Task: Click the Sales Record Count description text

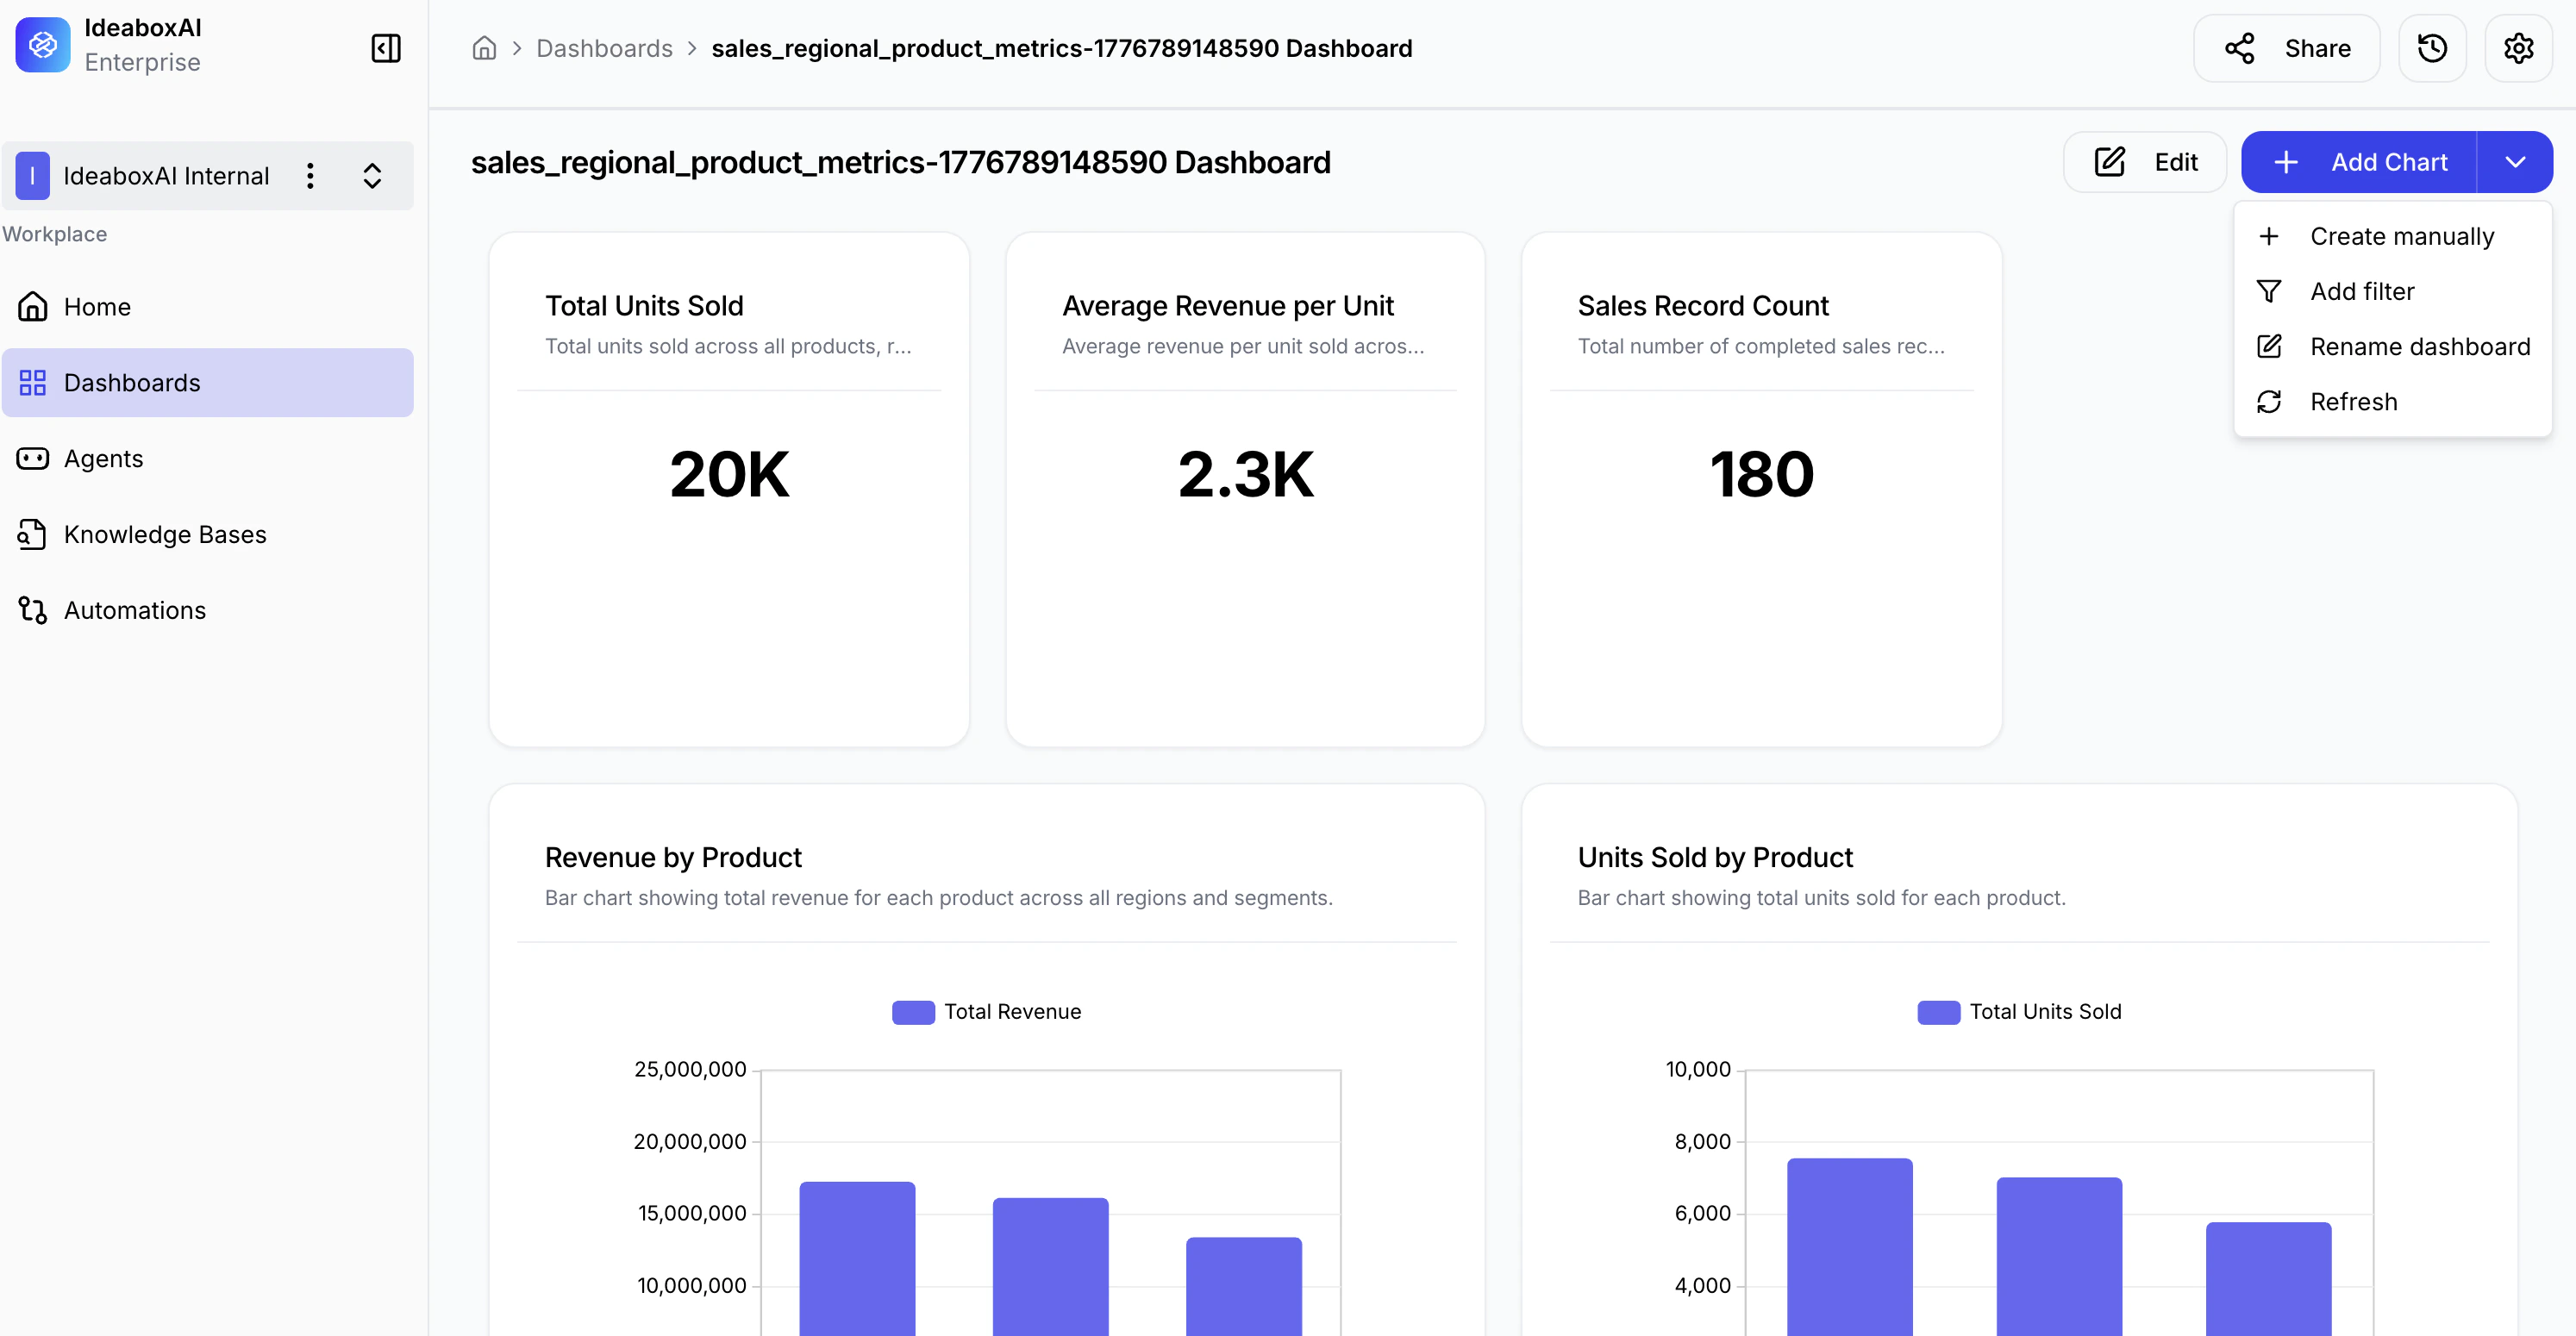Action: [1761, 346]
